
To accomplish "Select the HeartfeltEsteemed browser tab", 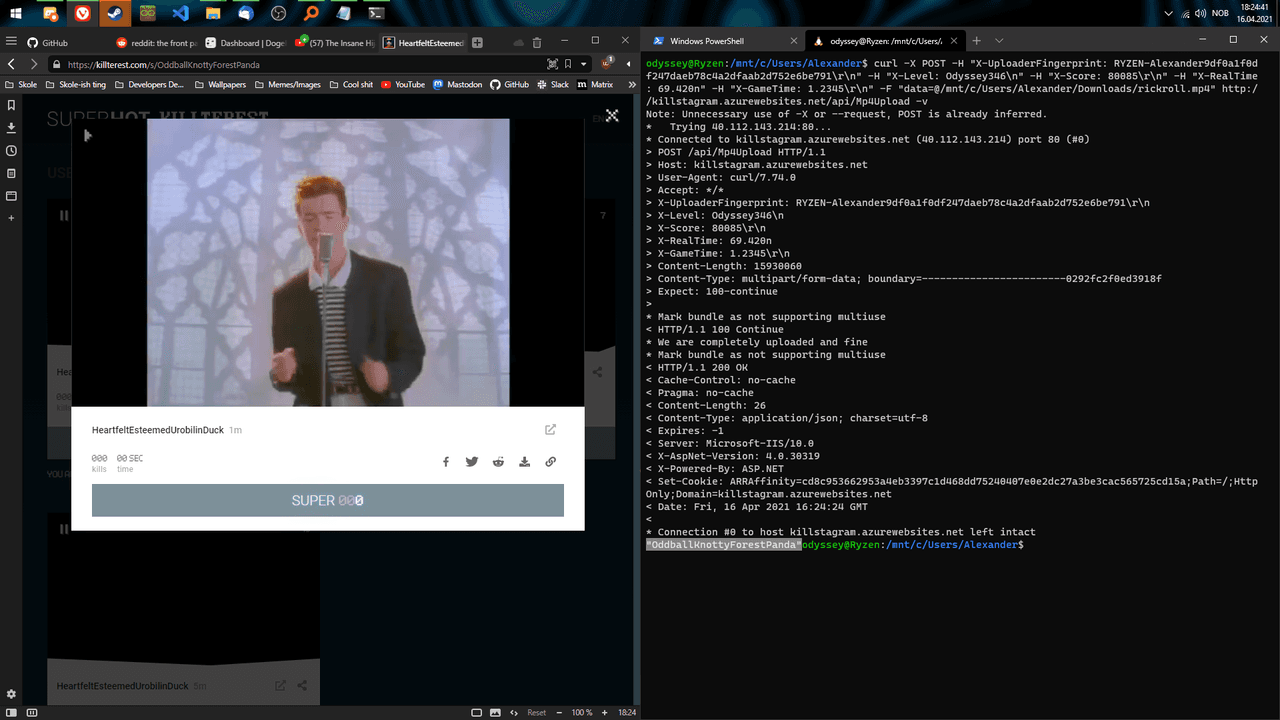I will coord(424,43).
